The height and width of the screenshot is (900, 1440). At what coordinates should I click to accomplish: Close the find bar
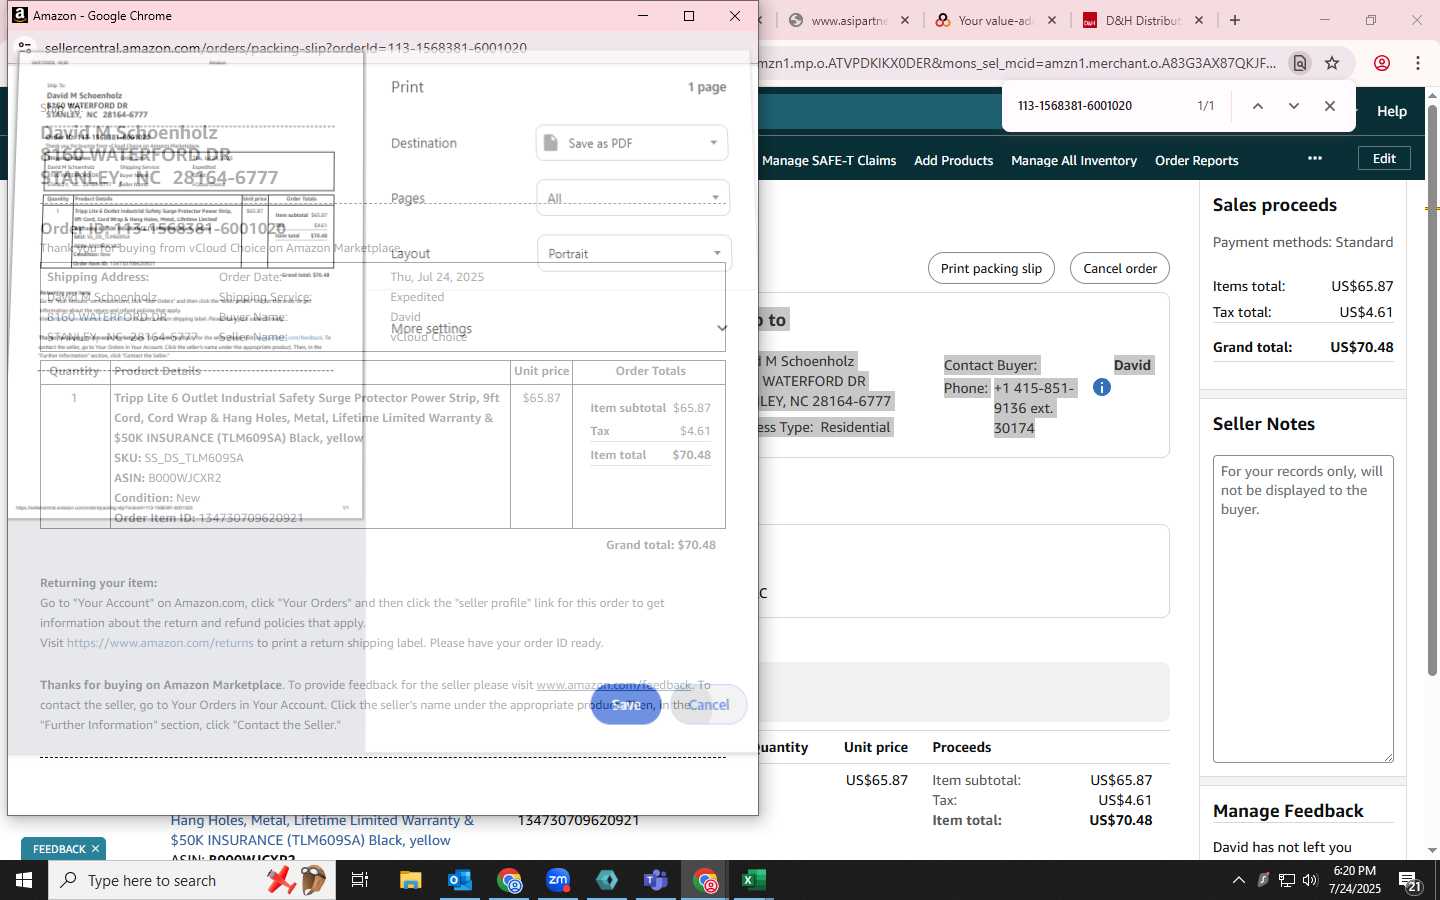1330,106
